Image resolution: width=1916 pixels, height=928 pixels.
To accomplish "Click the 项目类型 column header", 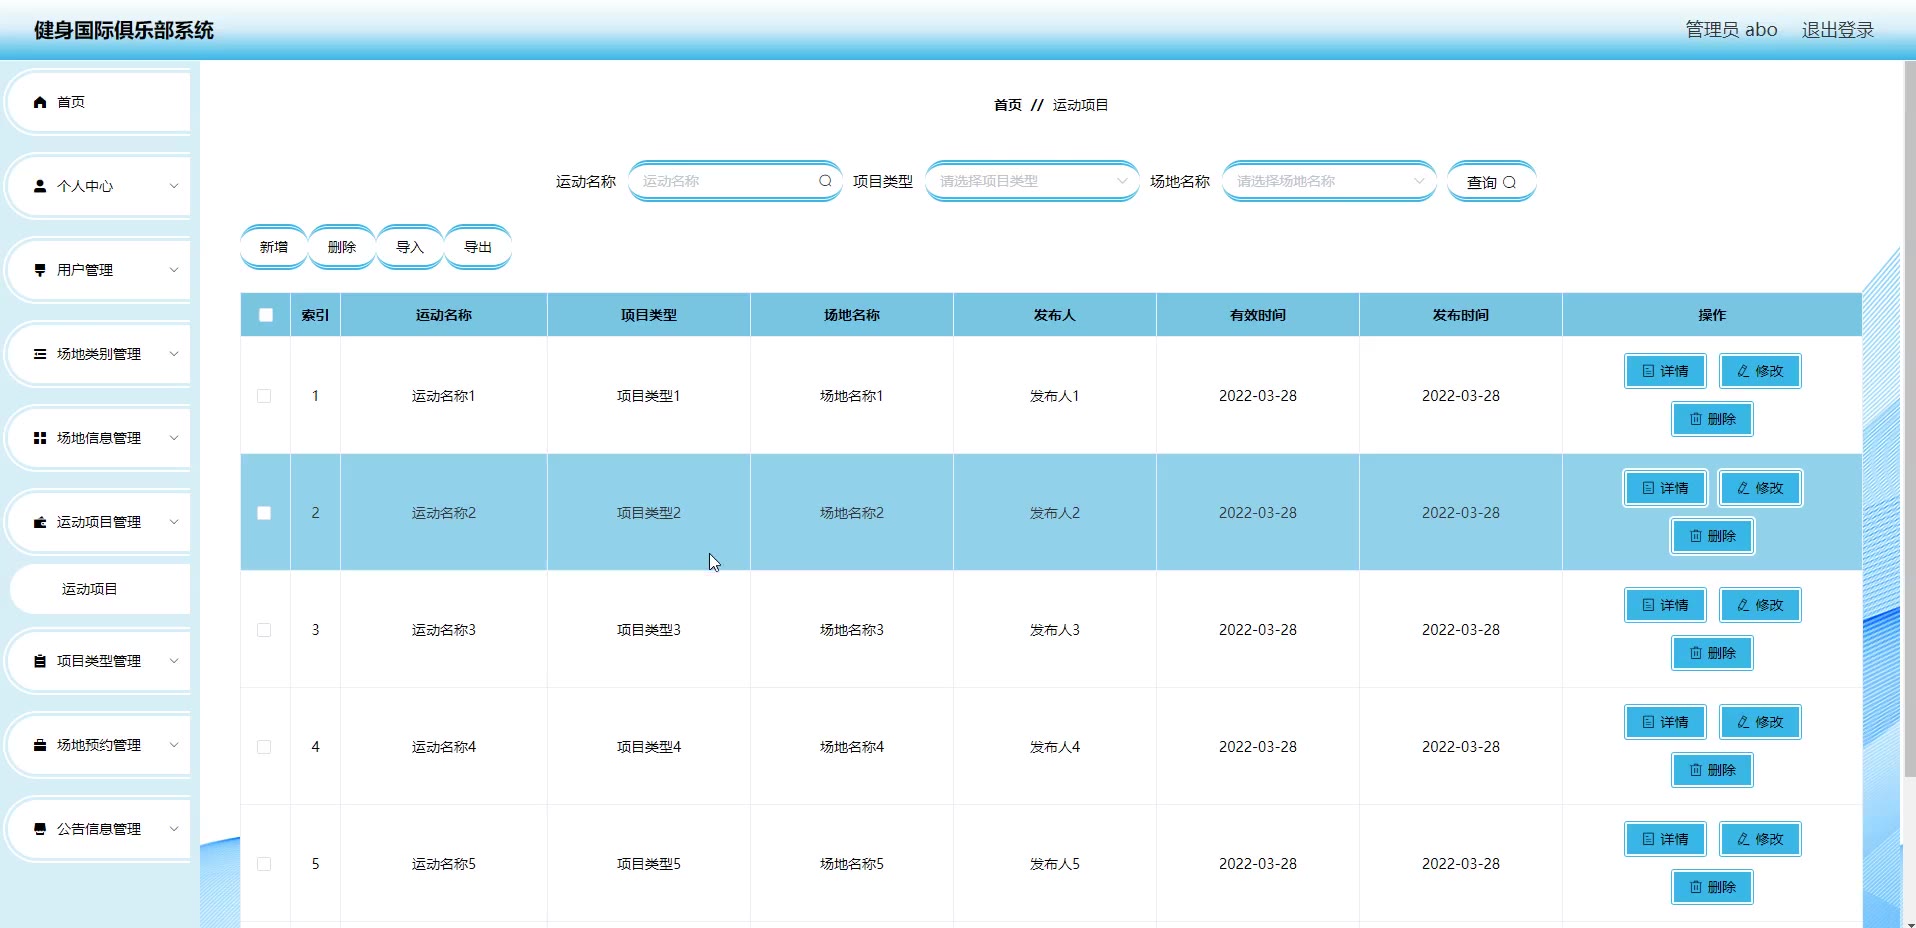I will coord(649,315).
